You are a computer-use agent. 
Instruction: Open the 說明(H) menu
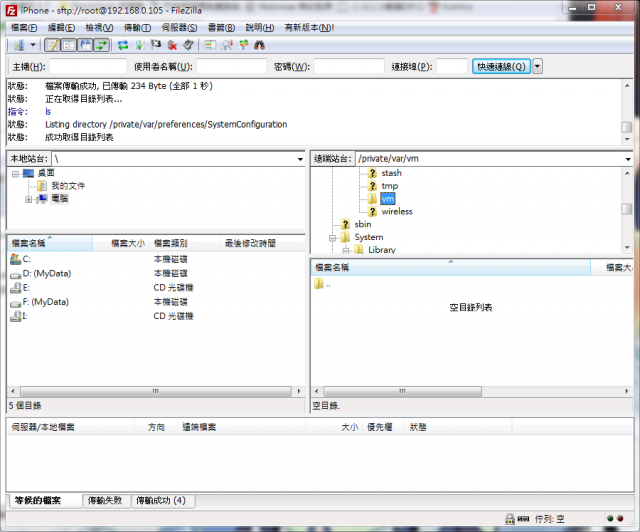pos(260,28)
